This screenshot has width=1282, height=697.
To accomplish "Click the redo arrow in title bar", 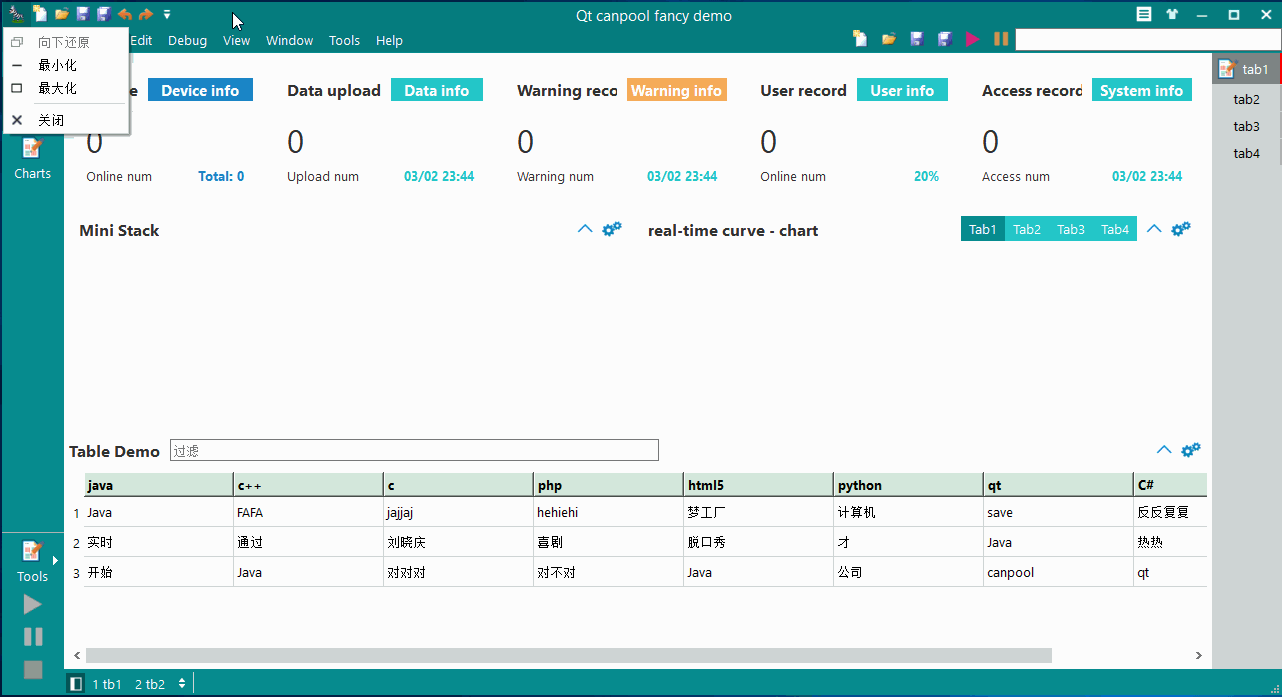I will point(146,14).
